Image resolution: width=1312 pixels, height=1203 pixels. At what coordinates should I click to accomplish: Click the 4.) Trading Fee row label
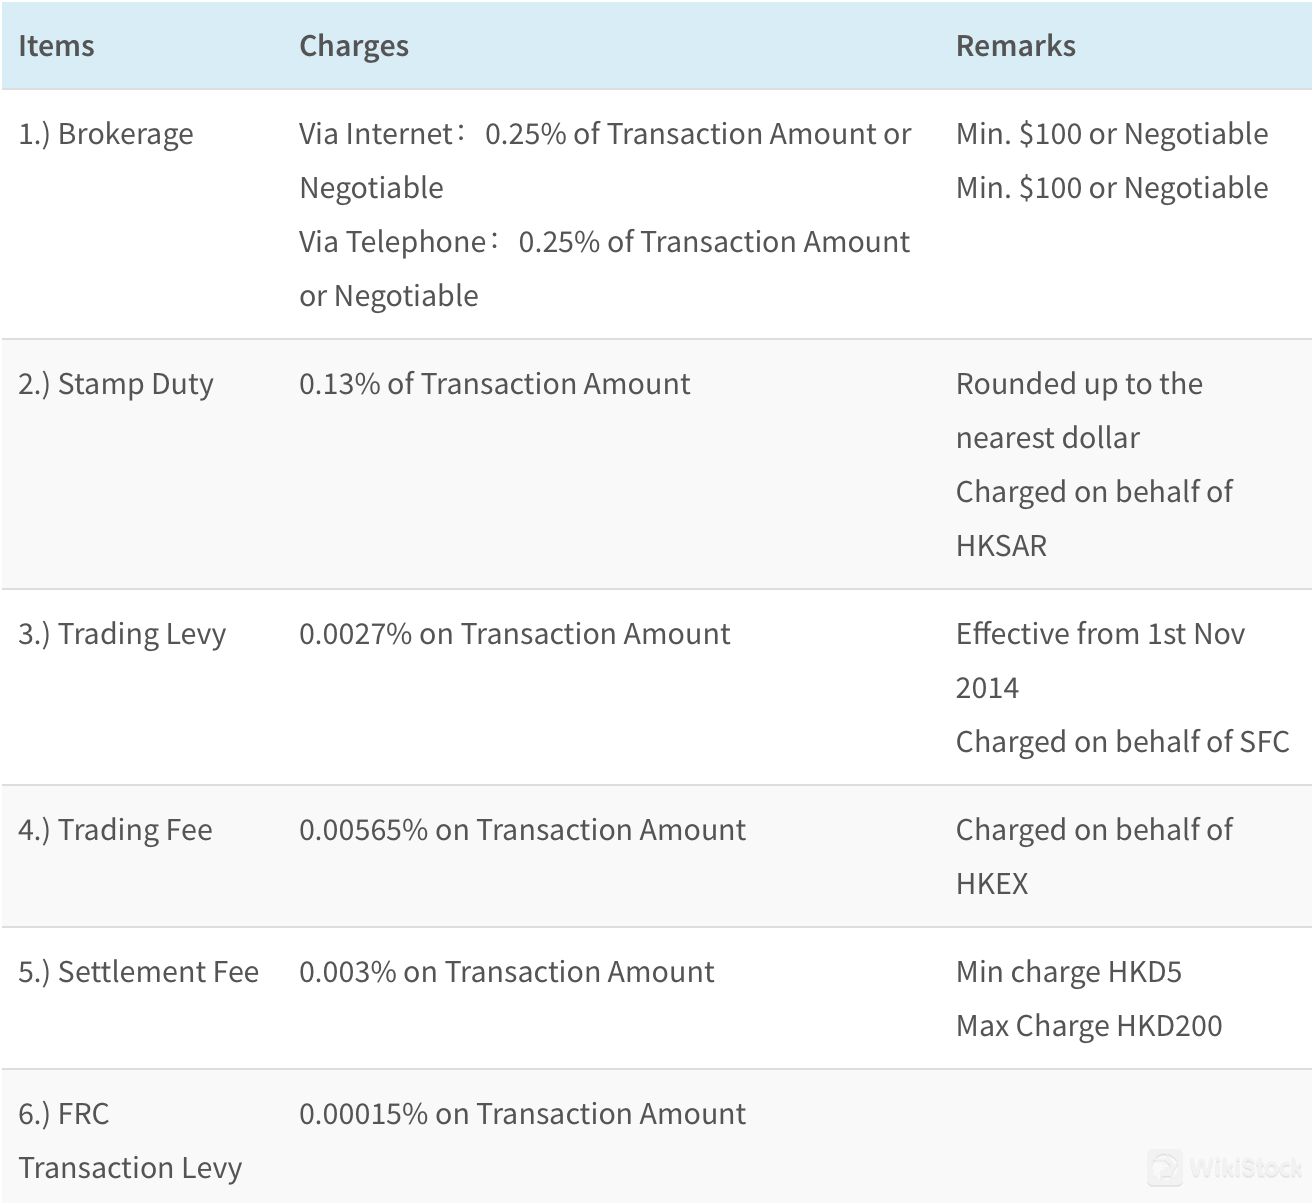115,830
